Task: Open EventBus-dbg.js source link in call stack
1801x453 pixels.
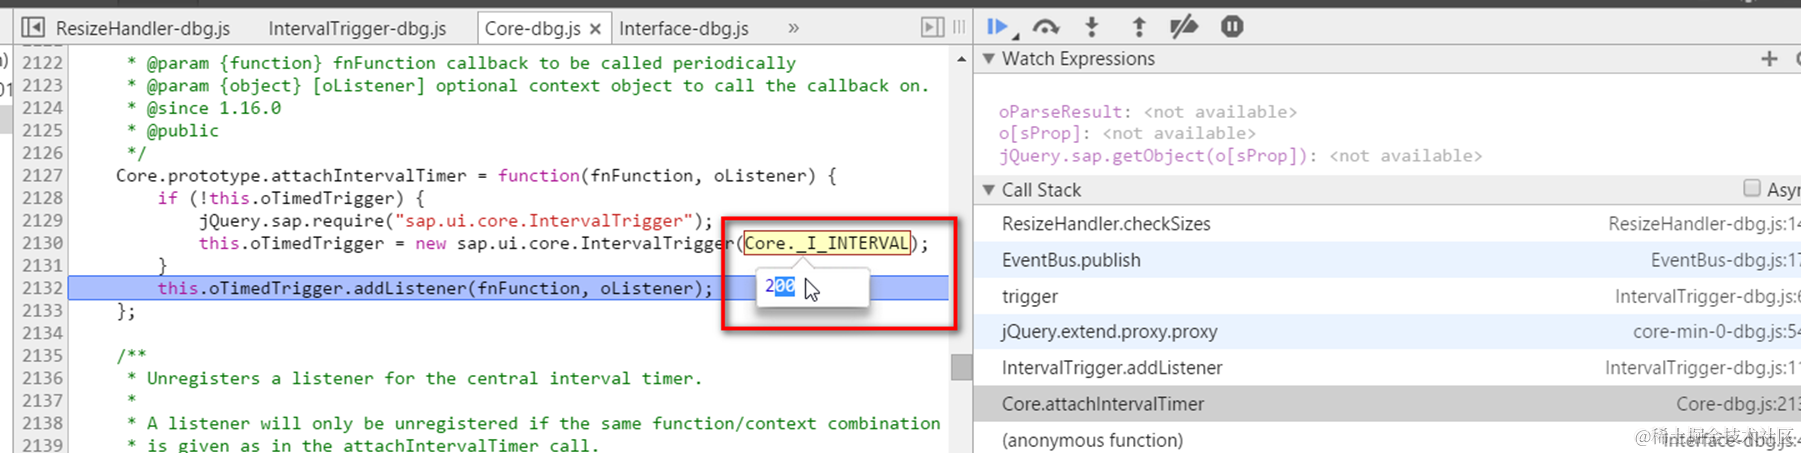Action: pos(1725,260)
